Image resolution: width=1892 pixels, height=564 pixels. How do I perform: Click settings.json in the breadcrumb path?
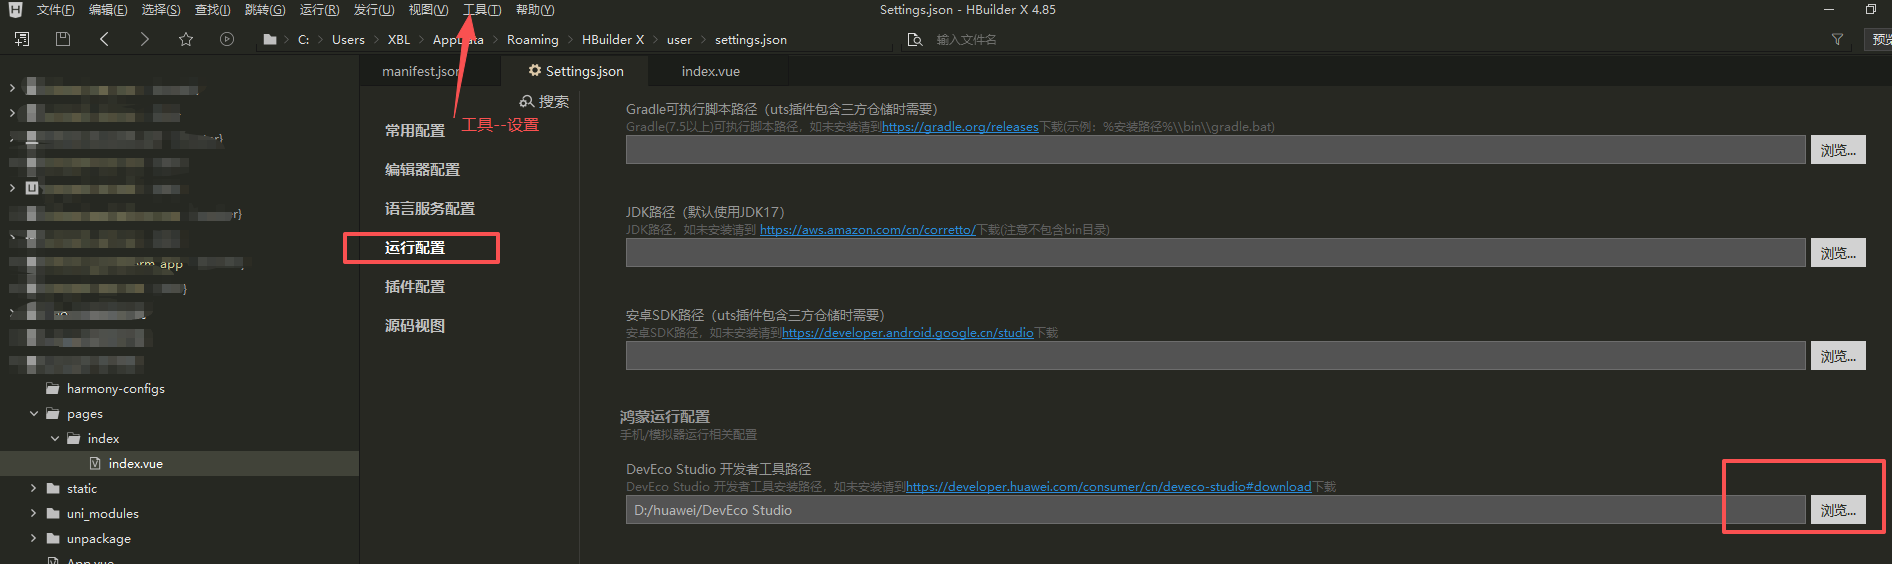pyautogui.click(x=751, y=40)
